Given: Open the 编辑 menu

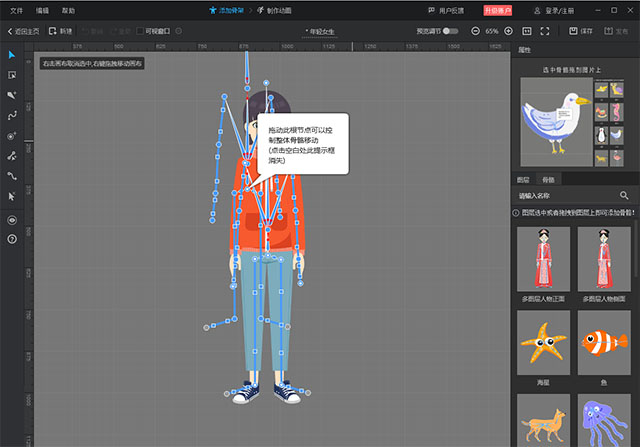Looking at the screenshot, I should tap(41, 9).
